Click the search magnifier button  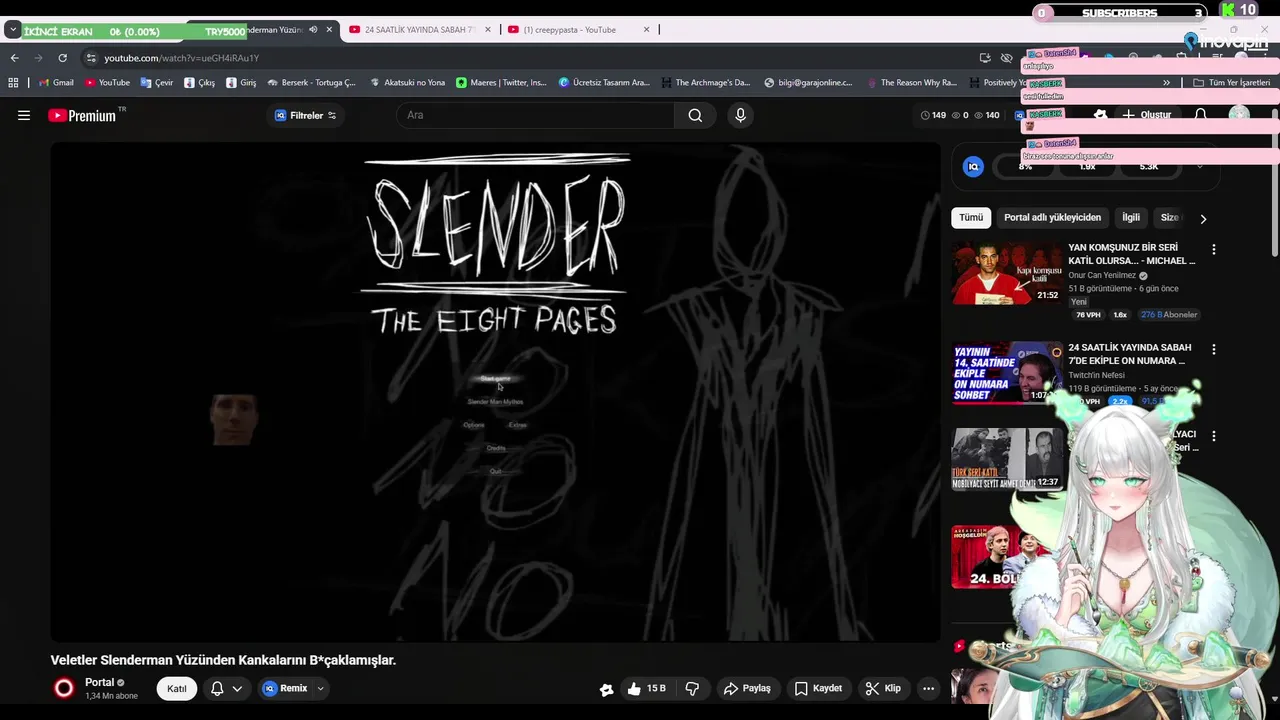pos(695,115)
